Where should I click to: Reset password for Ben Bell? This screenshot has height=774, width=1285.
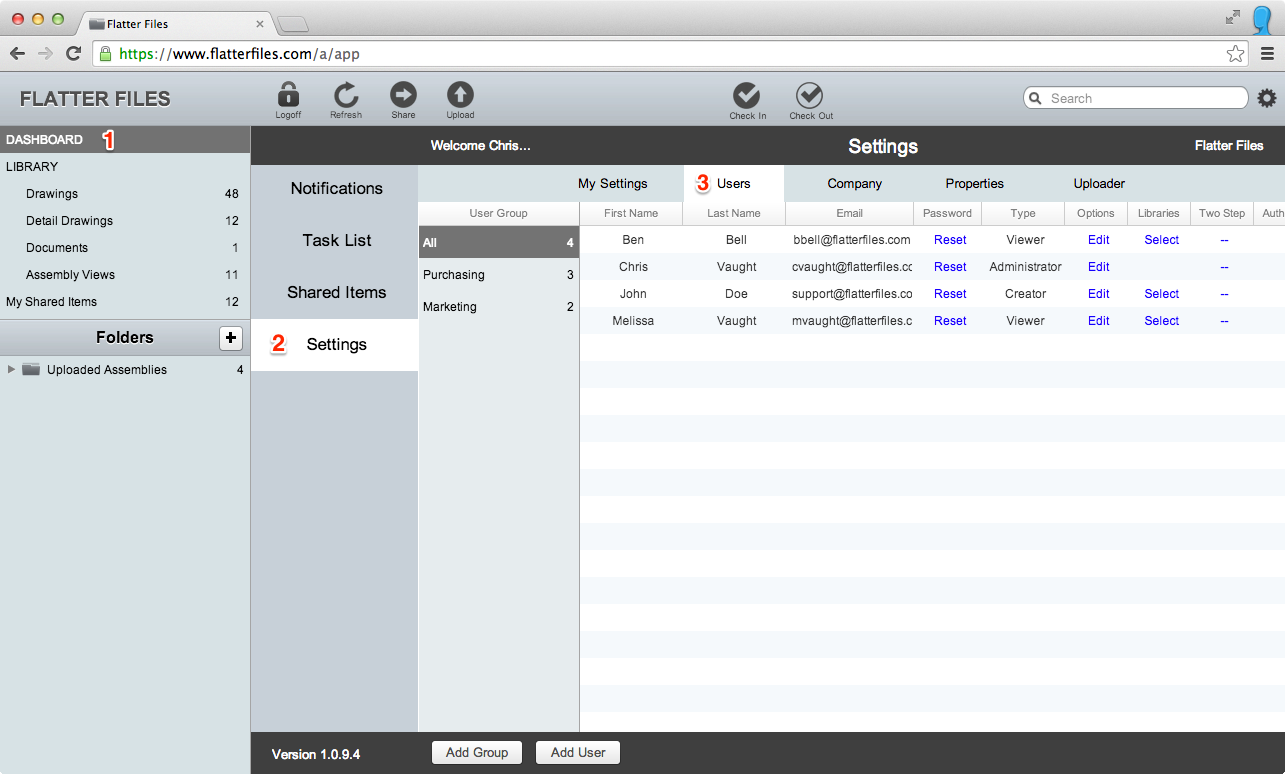click(950, 240)
